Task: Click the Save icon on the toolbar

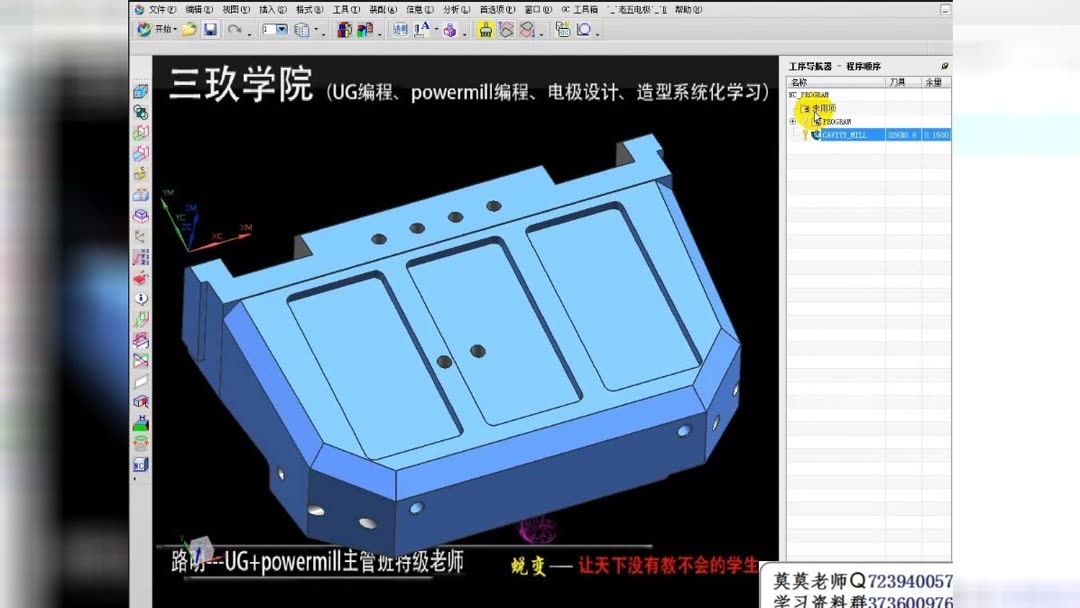Action: pos(209,30)
